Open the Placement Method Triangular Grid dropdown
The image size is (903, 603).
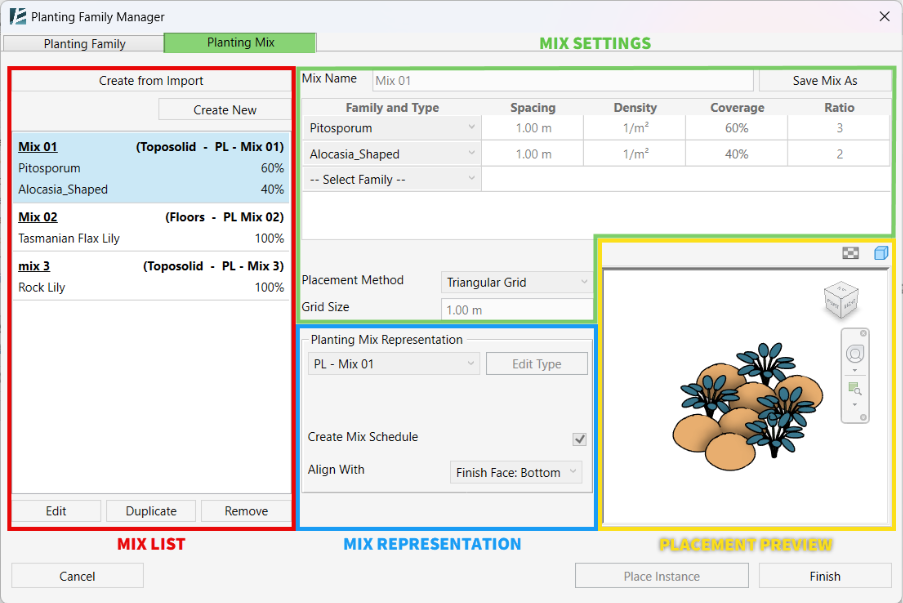pos(584,283)
